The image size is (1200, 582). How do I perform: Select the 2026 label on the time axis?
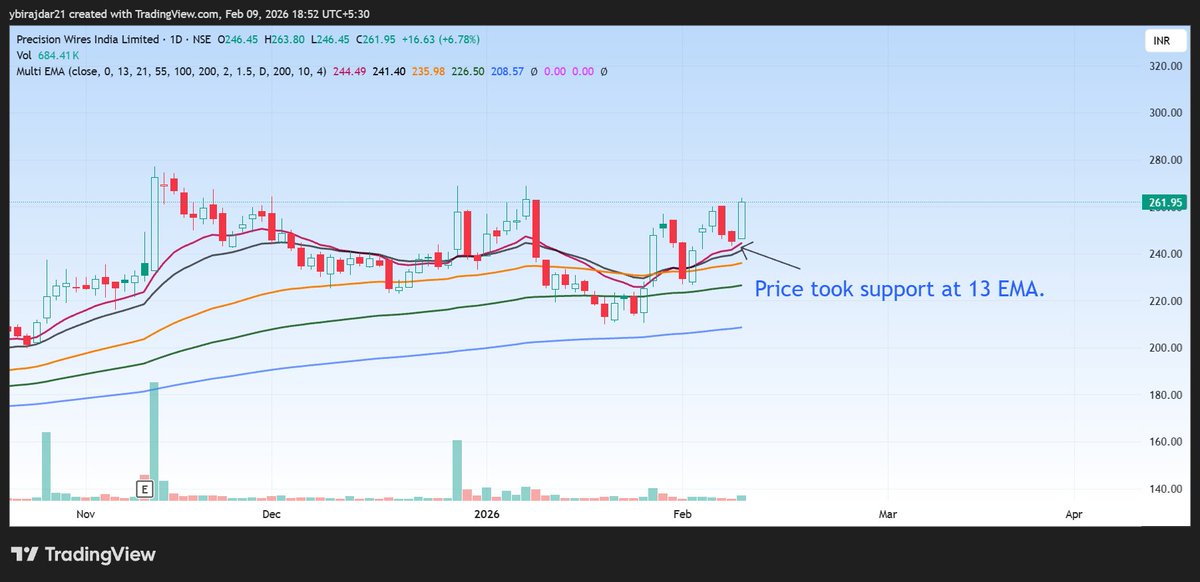(x=487, y=514)
